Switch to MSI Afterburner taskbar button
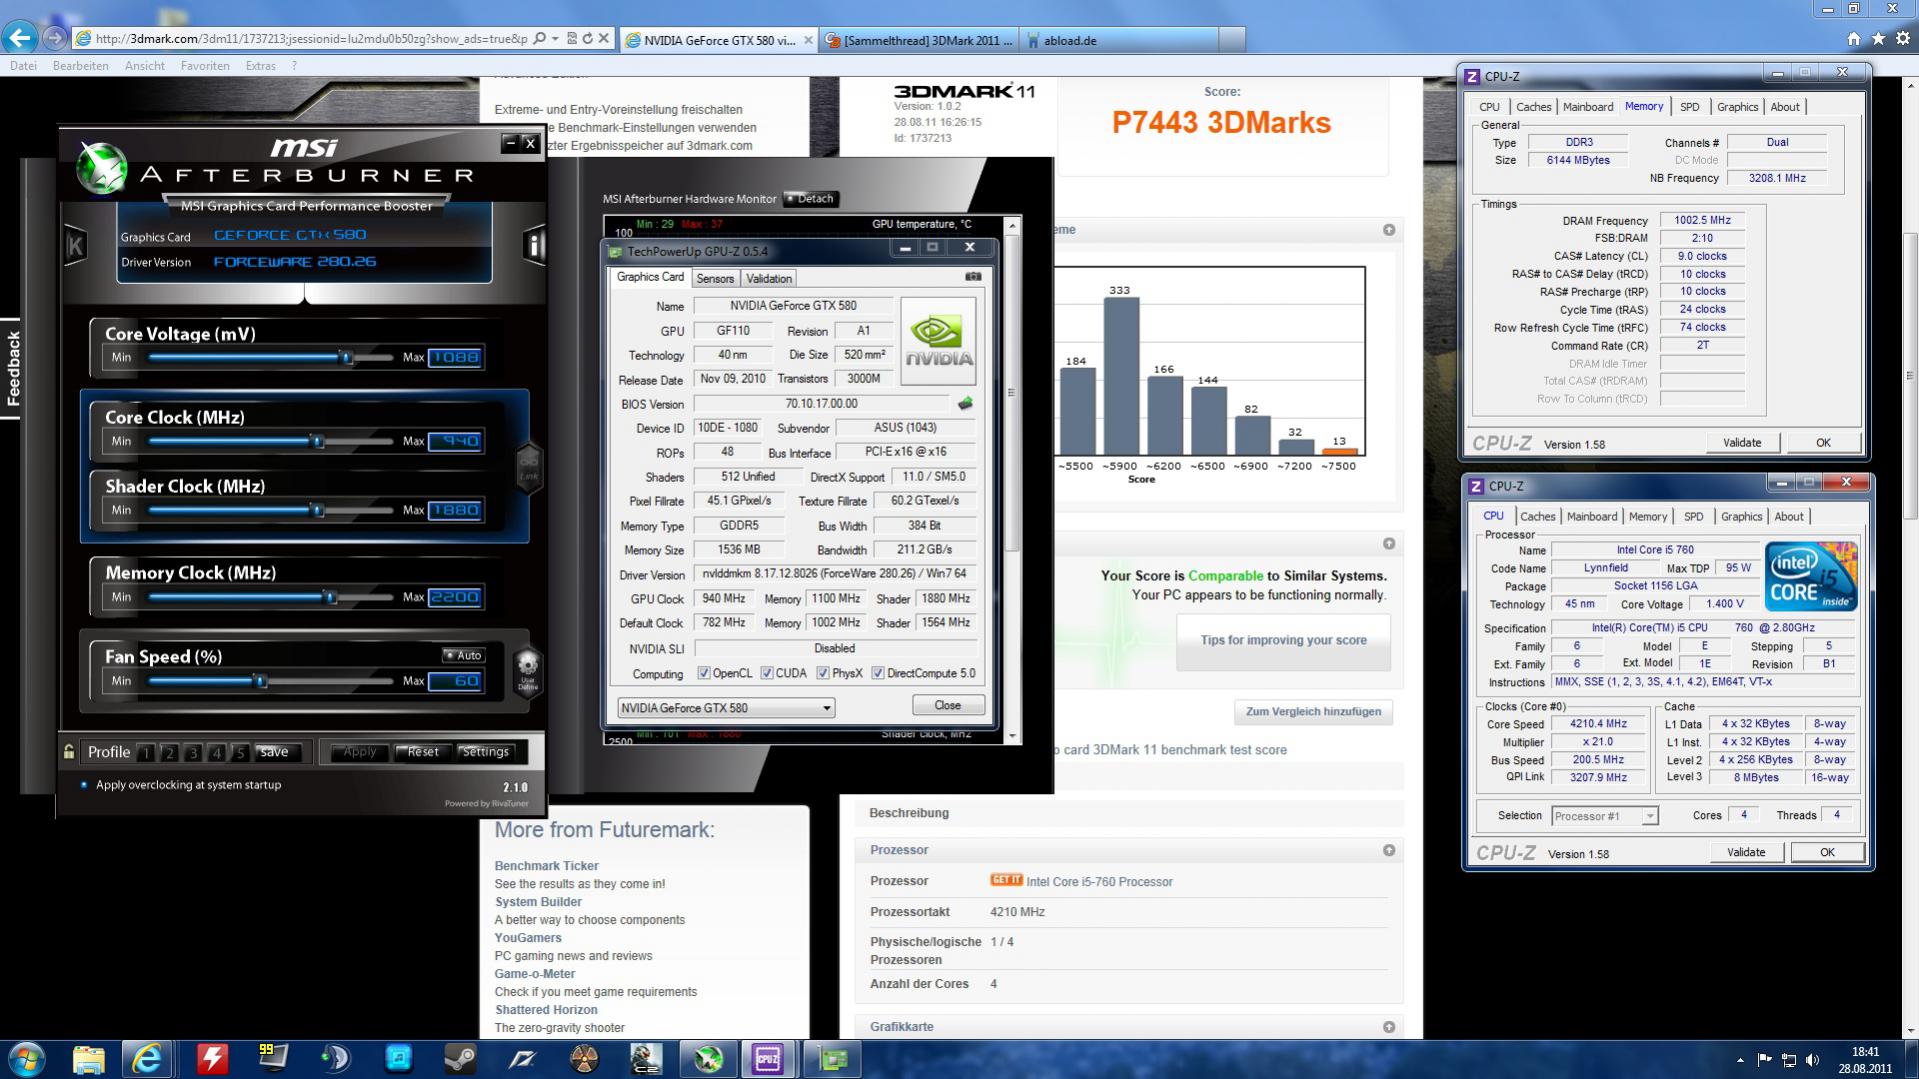 708,1058
